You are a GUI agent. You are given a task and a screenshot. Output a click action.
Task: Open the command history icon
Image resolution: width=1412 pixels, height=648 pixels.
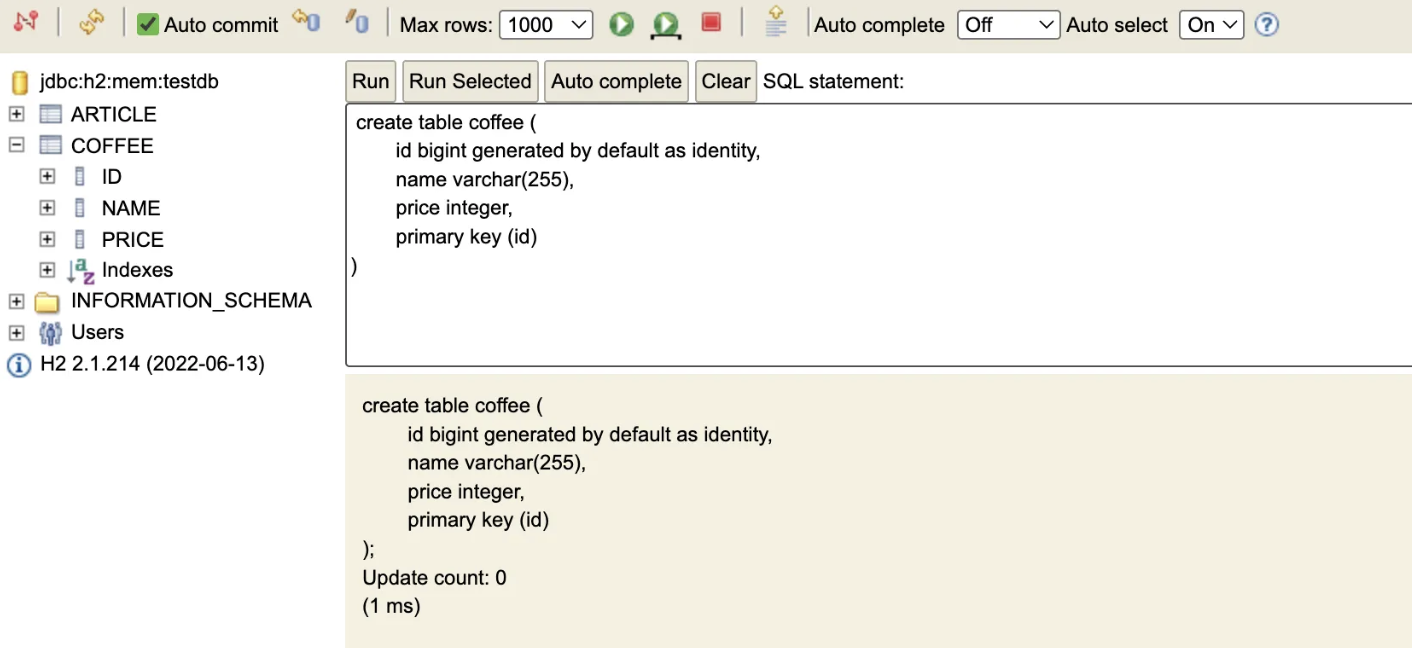coord(776,22)
